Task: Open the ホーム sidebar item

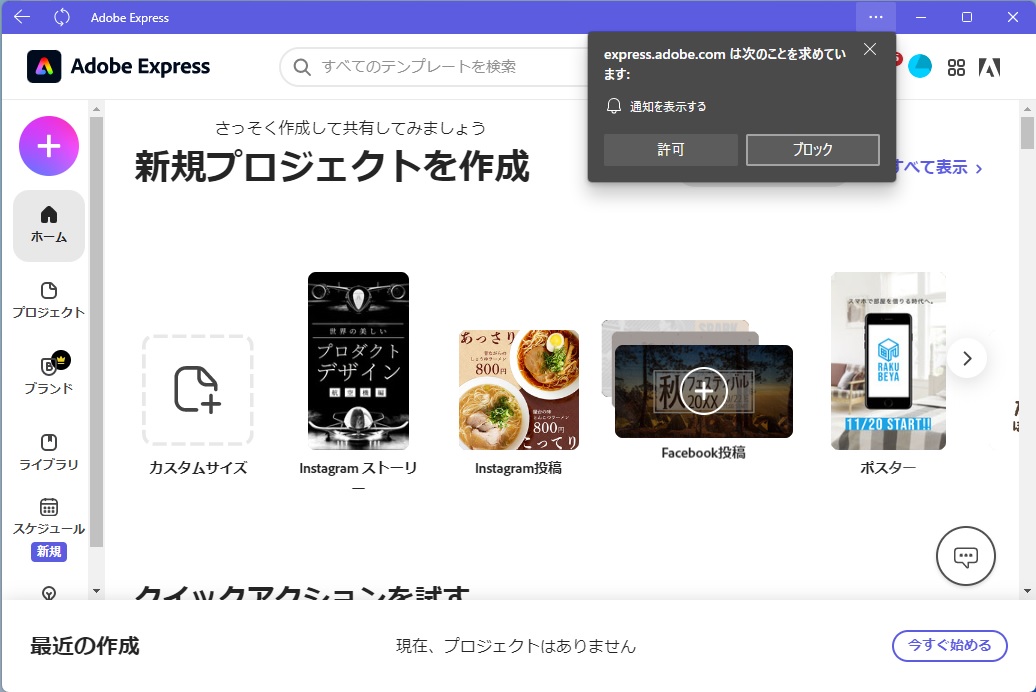Action: (49, 225)
